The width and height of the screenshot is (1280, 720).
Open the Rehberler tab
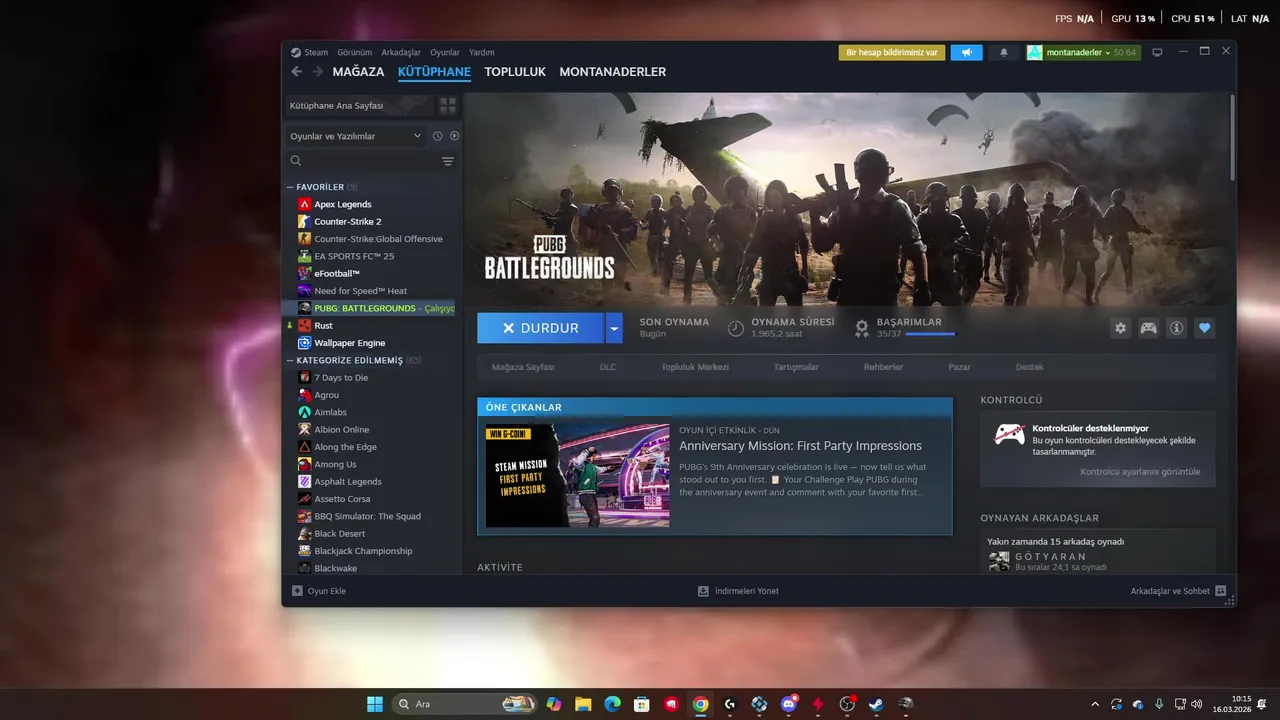point(883,367)
